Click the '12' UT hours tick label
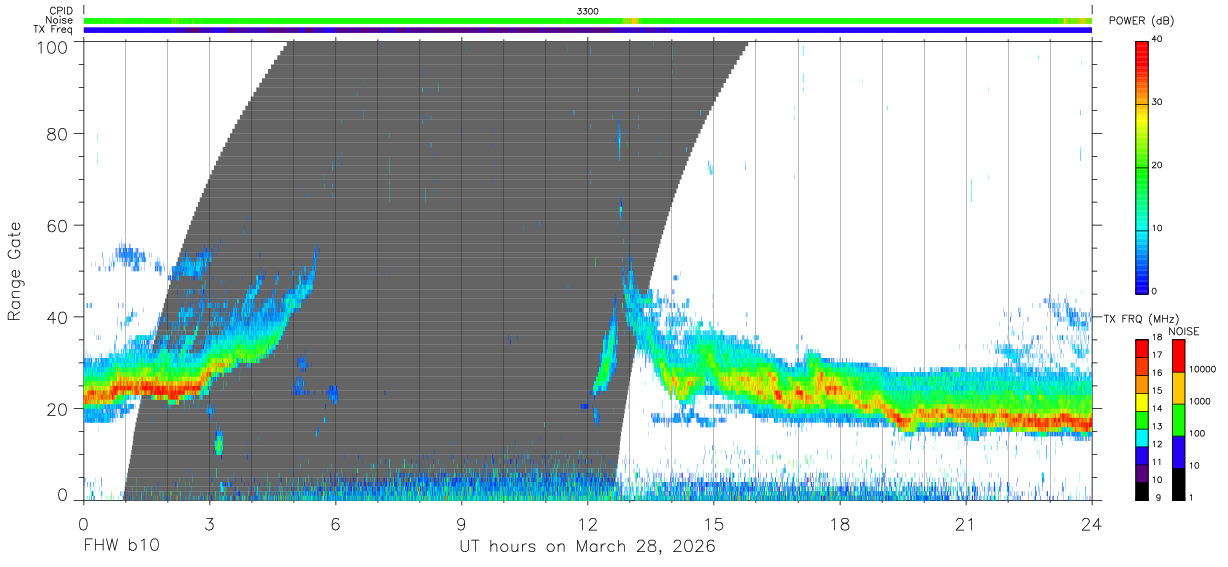Screen dimensions: 1228x567 pos(588,524)
